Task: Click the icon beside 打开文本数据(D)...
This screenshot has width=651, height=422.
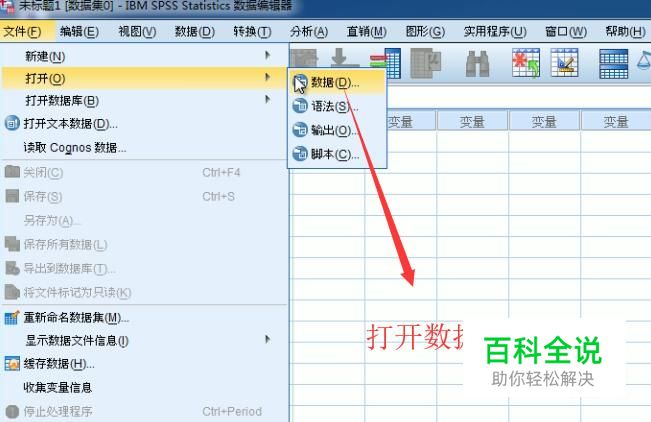Action: (12, 123)
